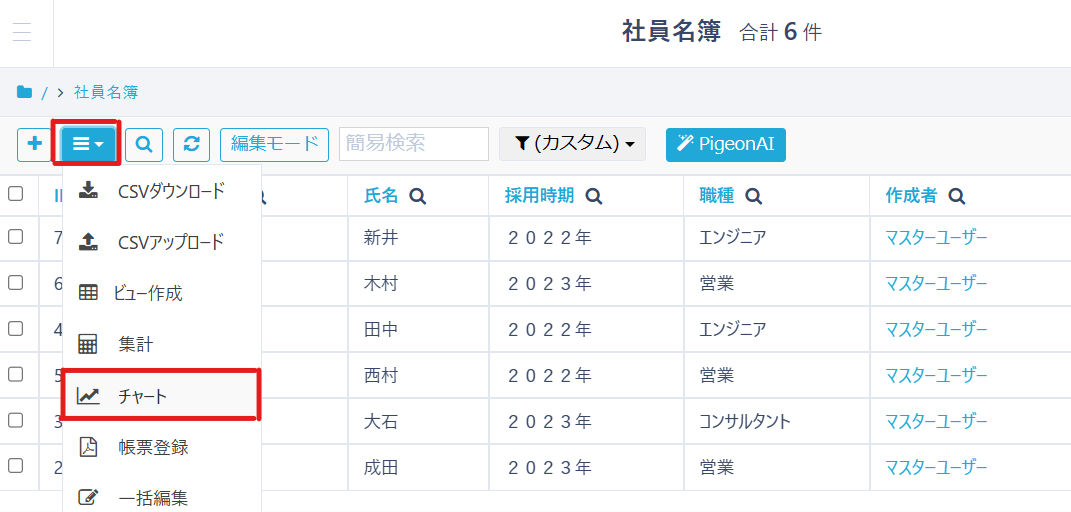The width and height of the screenshot is (1071, 512).
Task: Click search icon next to 作成者 column
Action: pyautogui.click(x=957, y=196)
